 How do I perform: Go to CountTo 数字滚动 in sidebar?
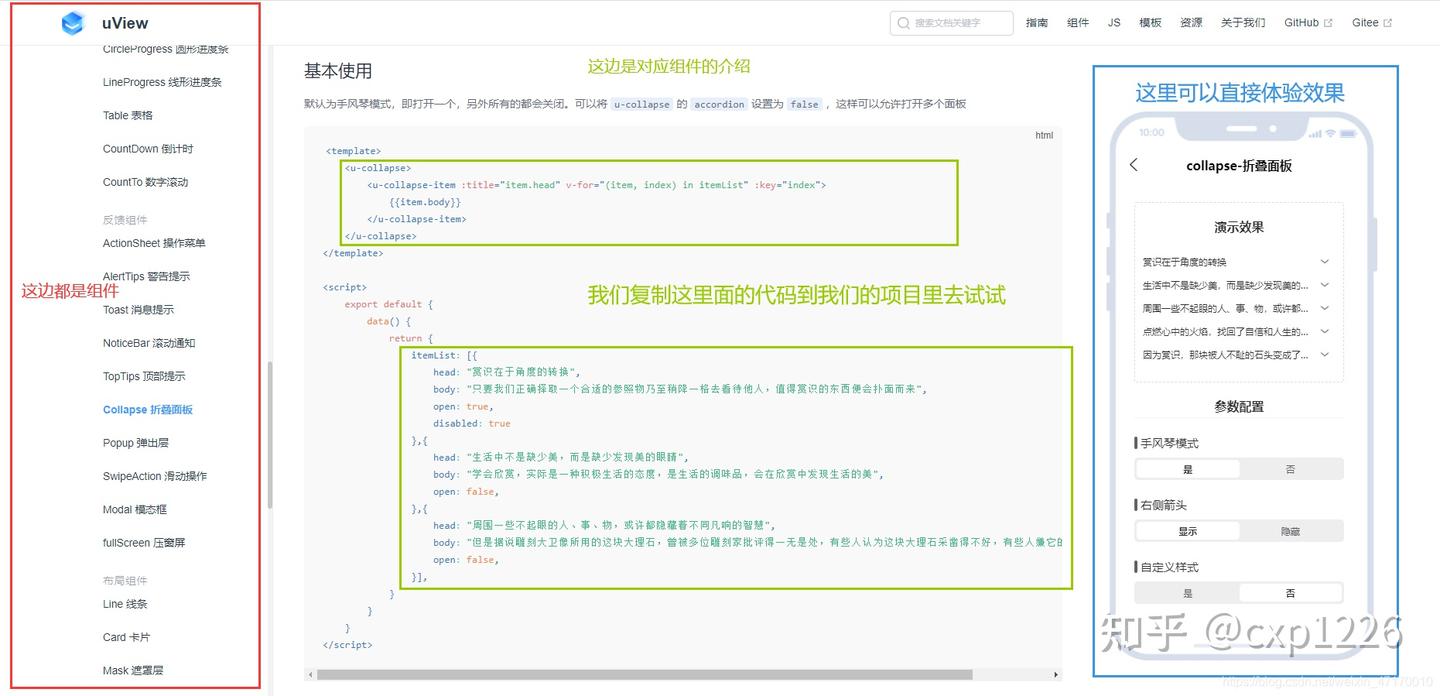click(x=145, y=182)
